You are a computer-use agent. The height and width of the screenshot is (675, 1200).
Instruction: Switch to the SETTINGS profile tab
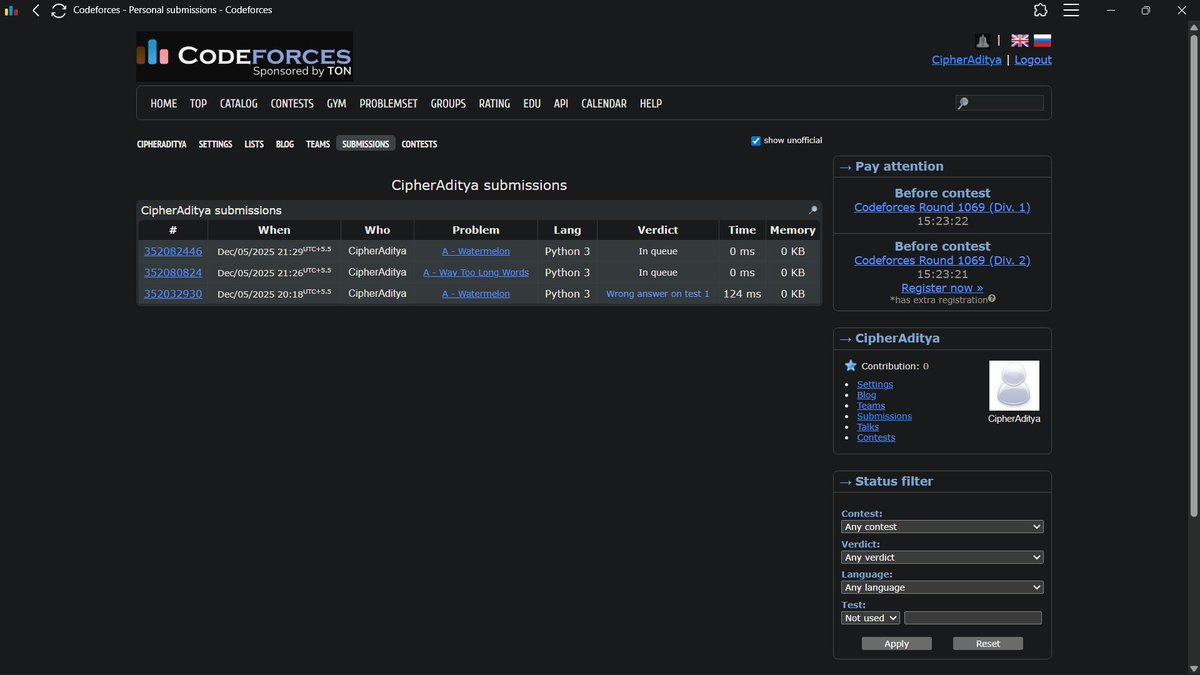coord(215,144)
